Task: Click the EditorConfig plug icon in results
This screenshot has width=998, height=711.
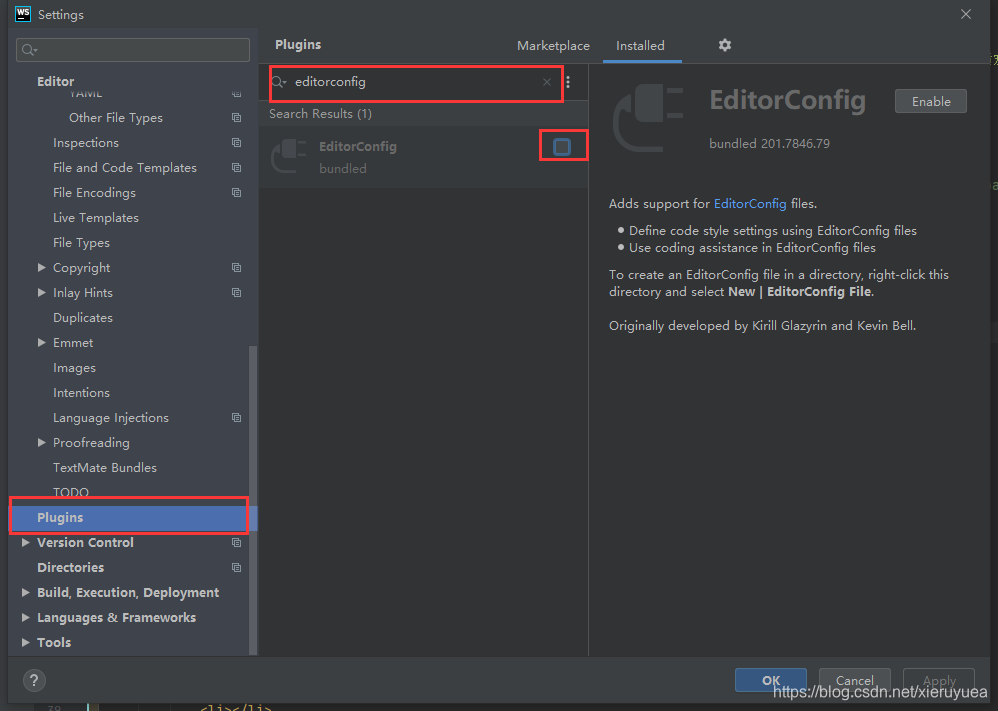Action: pyautogui.click(x=289, y=156)
